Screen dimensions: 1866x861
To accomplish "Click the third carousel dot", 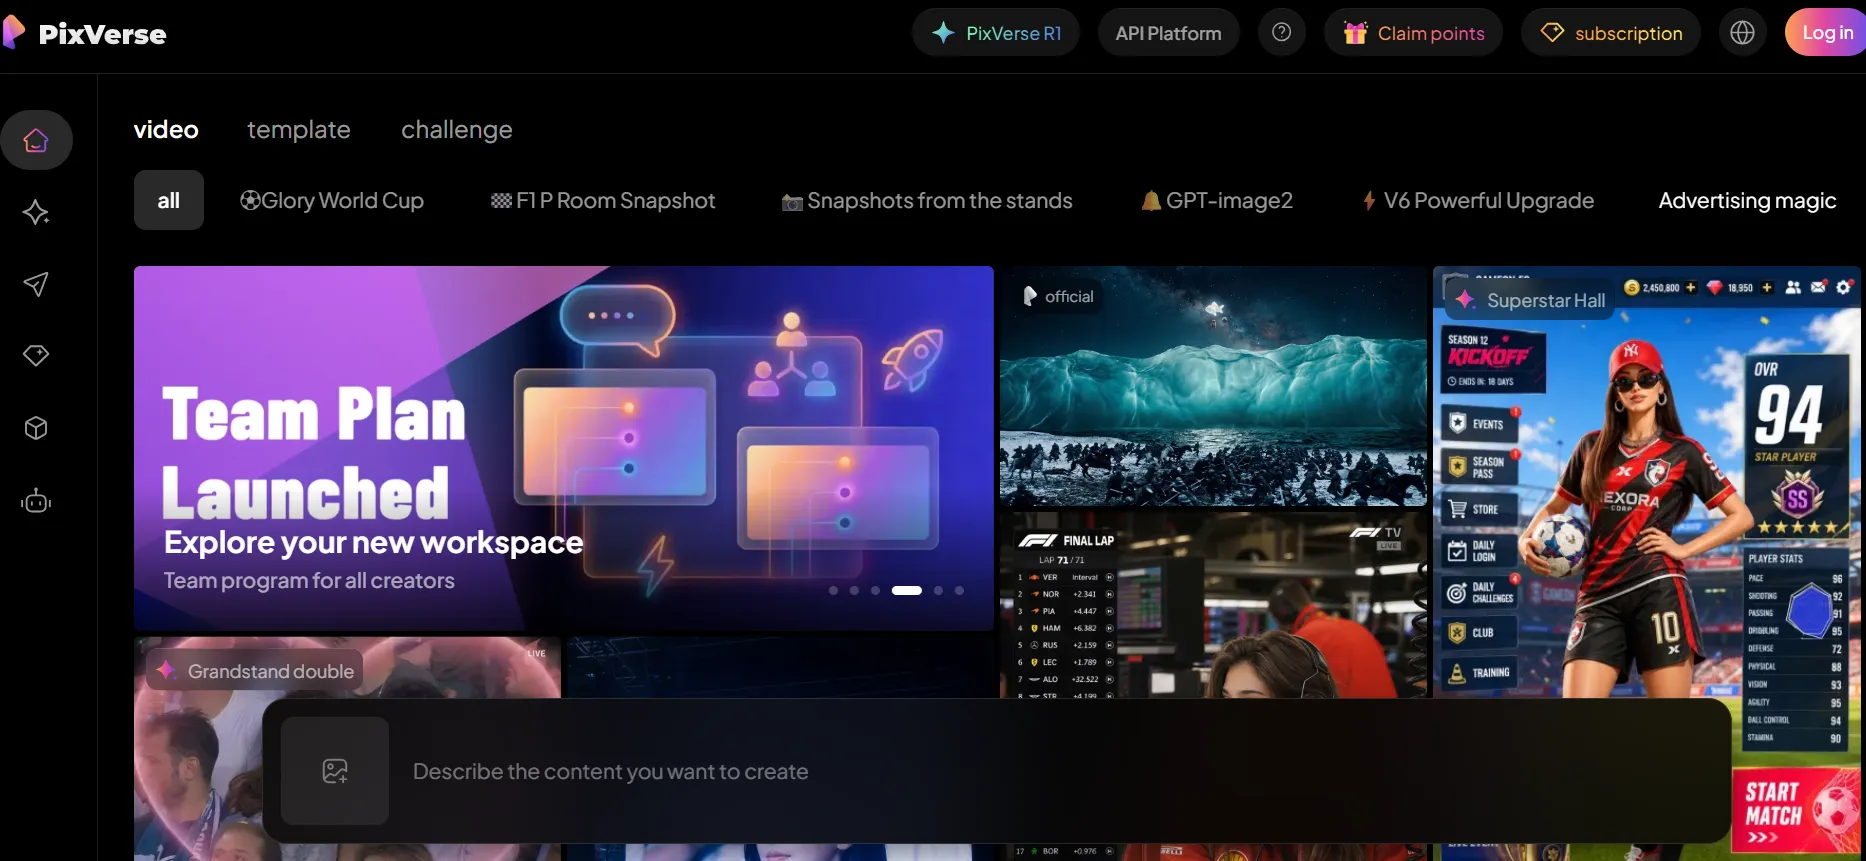I will [875, 590].
